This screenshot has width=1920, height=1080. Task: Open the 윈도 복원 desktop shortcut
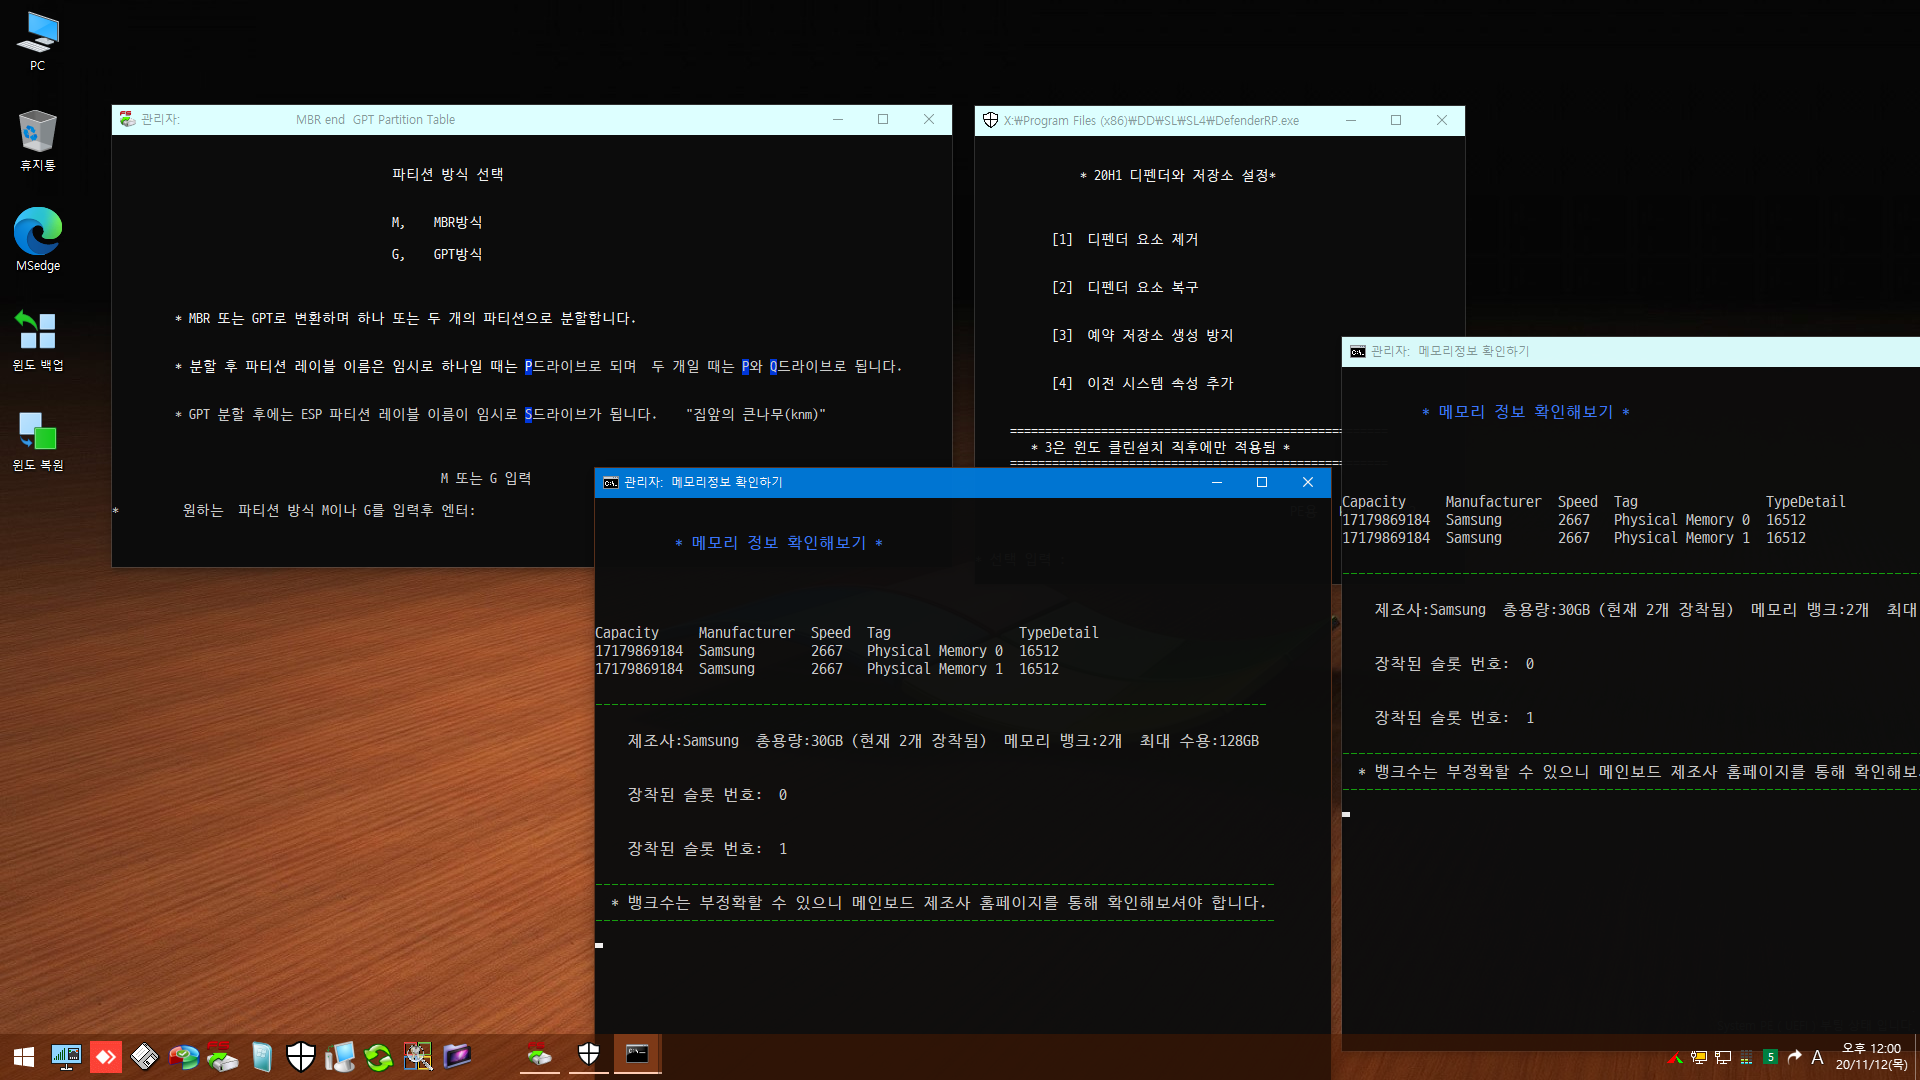(x=38, y=440)
